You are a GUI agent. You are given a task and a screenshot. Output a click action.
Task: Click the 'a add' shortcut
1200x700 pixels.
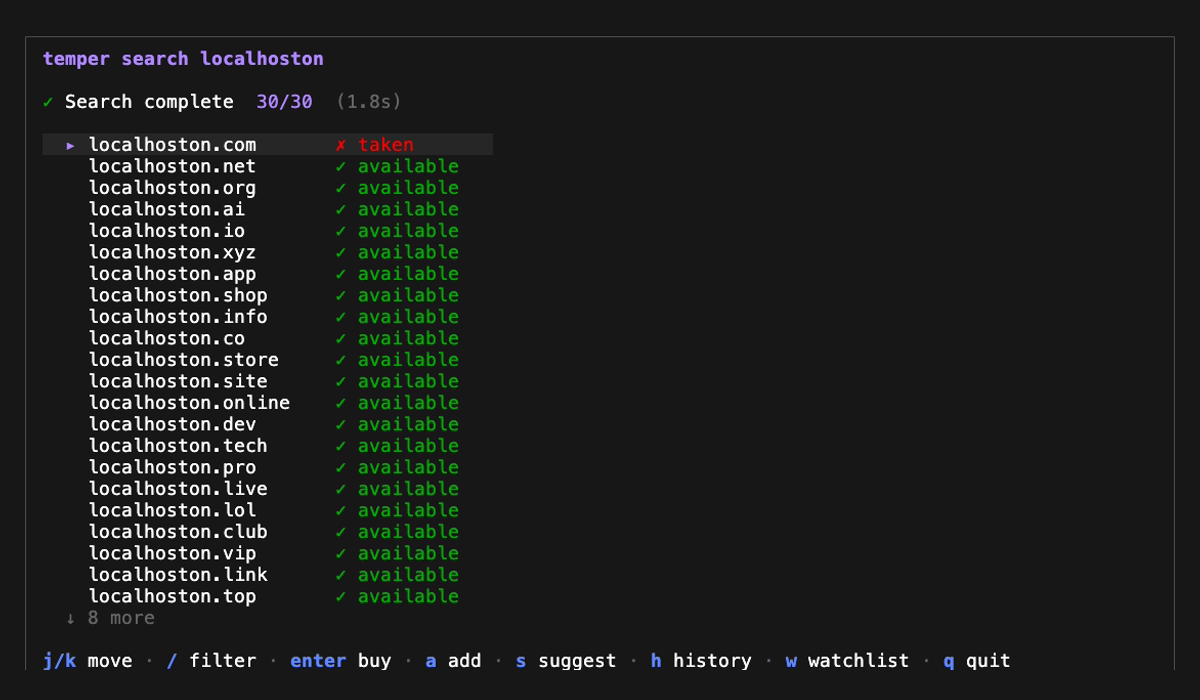click(453, 661)
